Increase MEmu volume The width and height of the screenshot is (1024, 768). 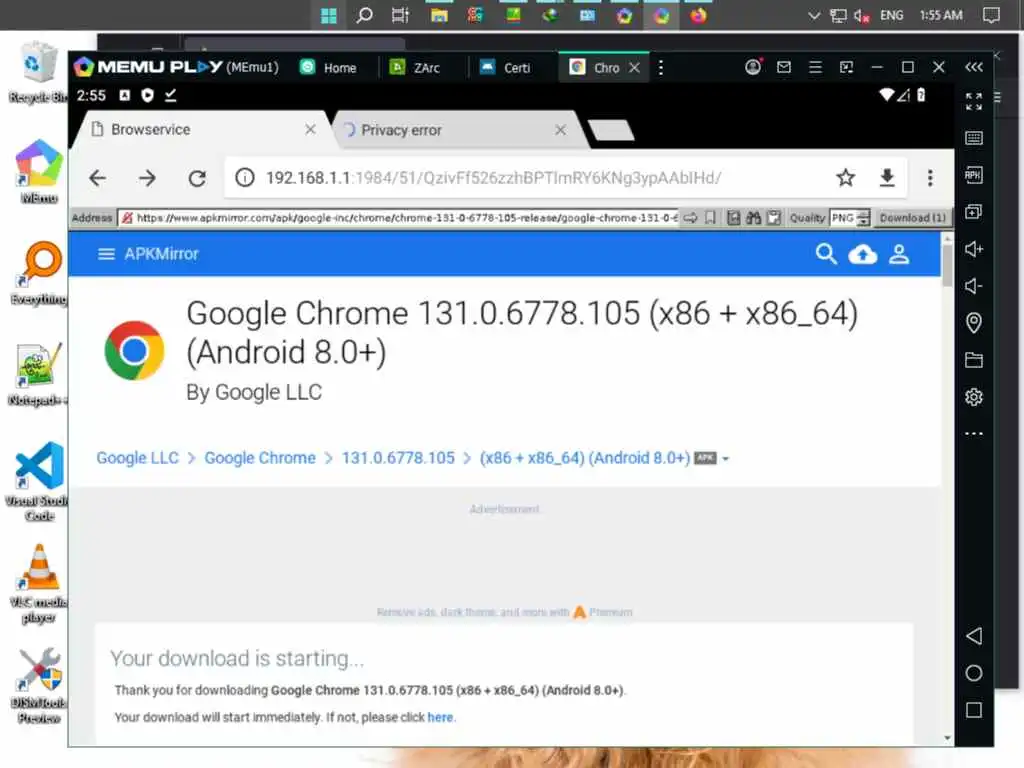(974, 249)
